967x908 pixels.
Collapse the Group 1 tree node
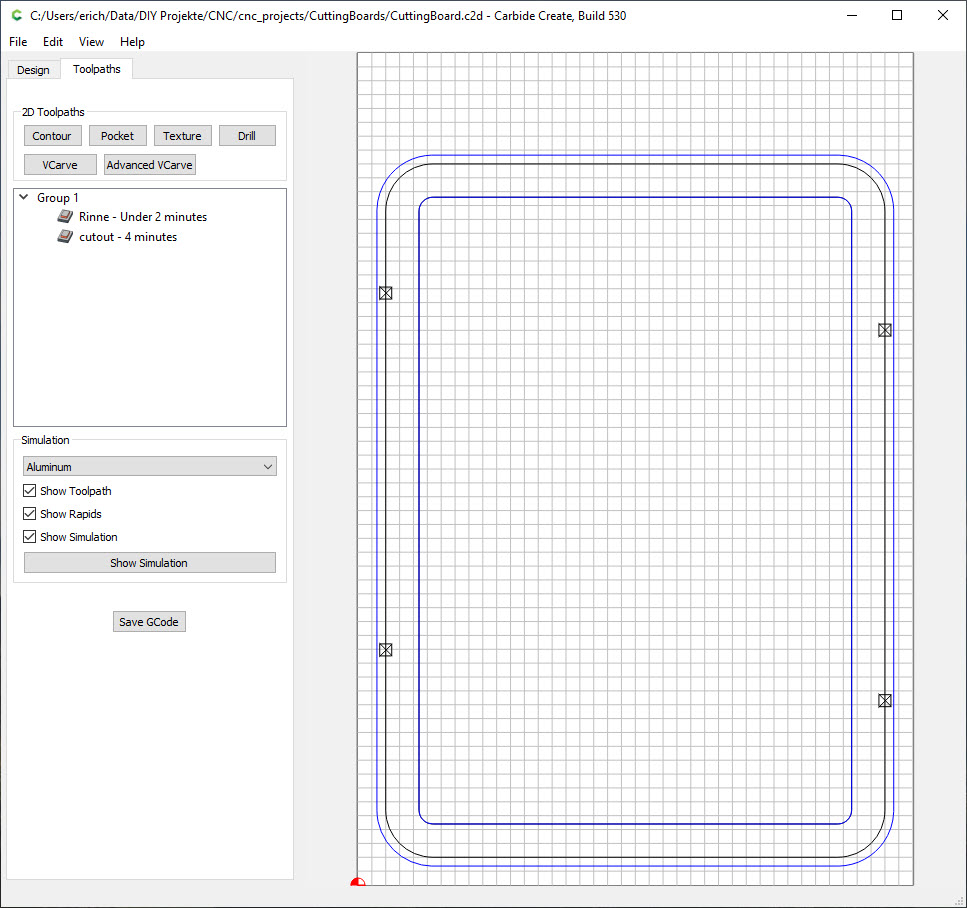pos(23,198)
